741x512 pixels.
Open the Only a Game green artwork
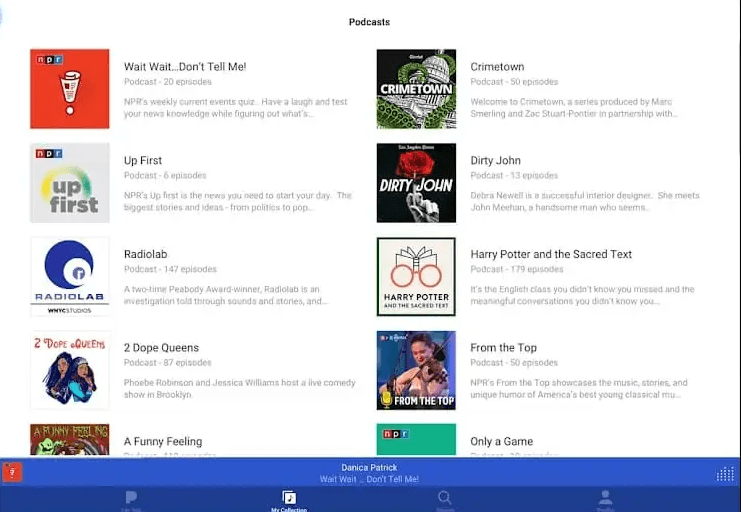click(x=416, y=439)
